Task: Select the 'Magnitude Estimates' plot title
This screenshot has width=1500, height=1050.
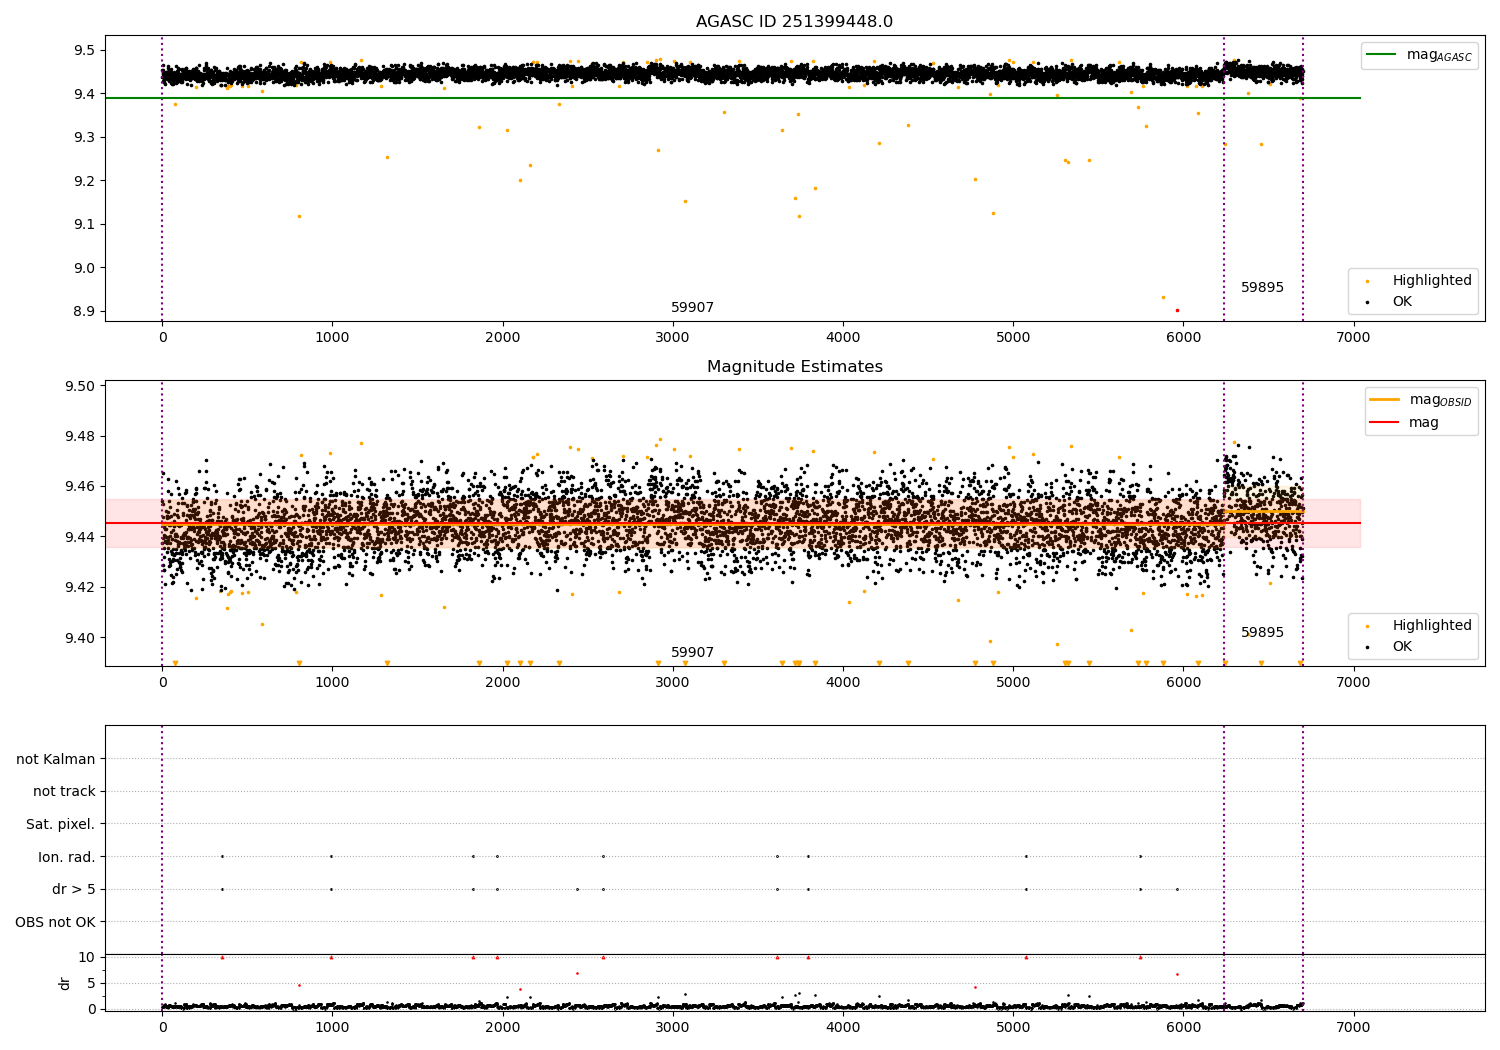Action: point(795,367)
